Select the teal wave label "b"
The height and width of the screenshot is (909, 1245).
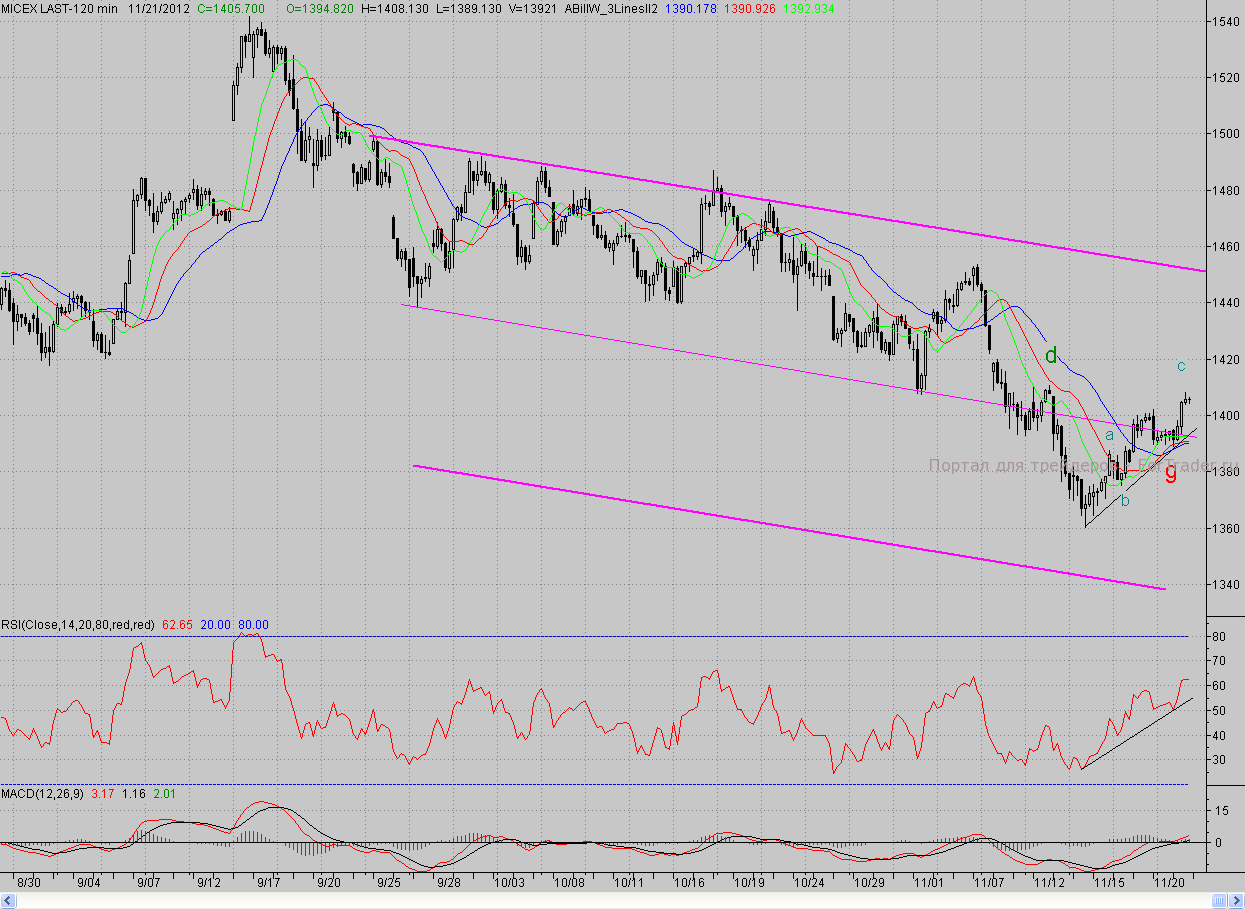pyautogui.click(x=1125, y=500)
